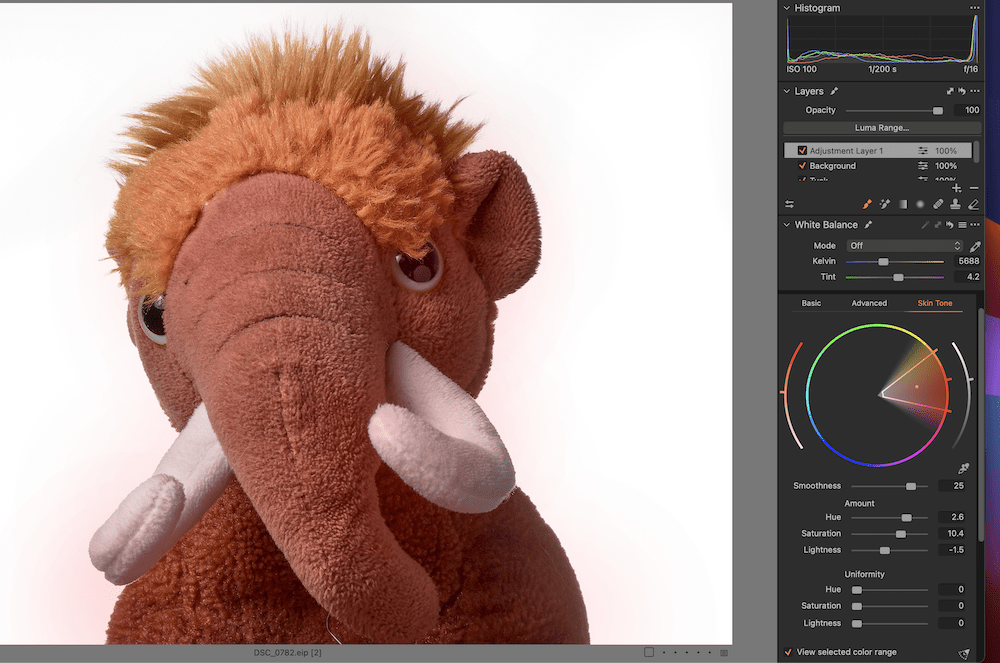Click the white balance eyedropper beside Mode

[x=975, y=246]
